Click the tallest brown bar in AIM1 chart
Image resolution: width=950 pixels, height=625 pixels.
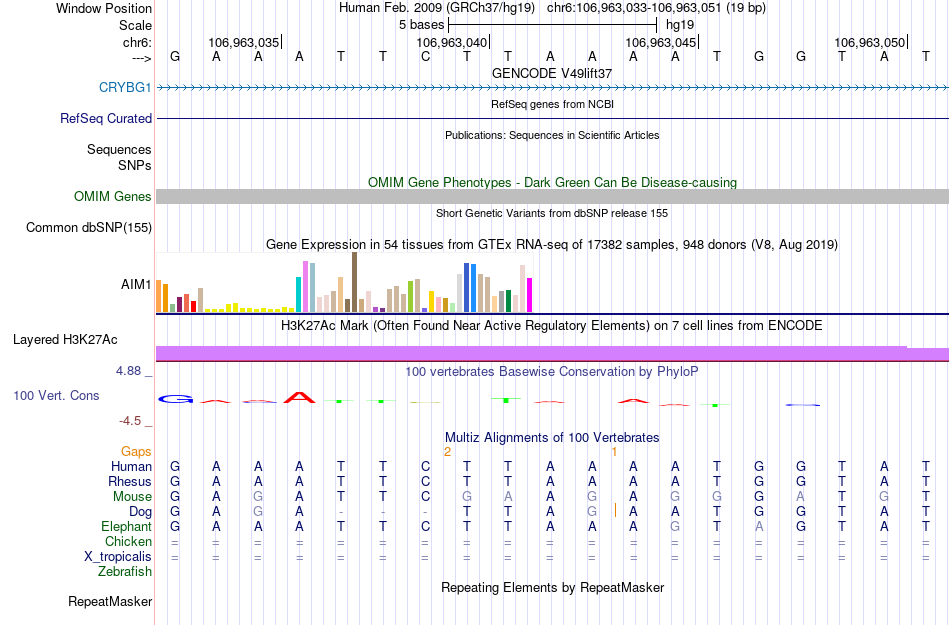354,282
